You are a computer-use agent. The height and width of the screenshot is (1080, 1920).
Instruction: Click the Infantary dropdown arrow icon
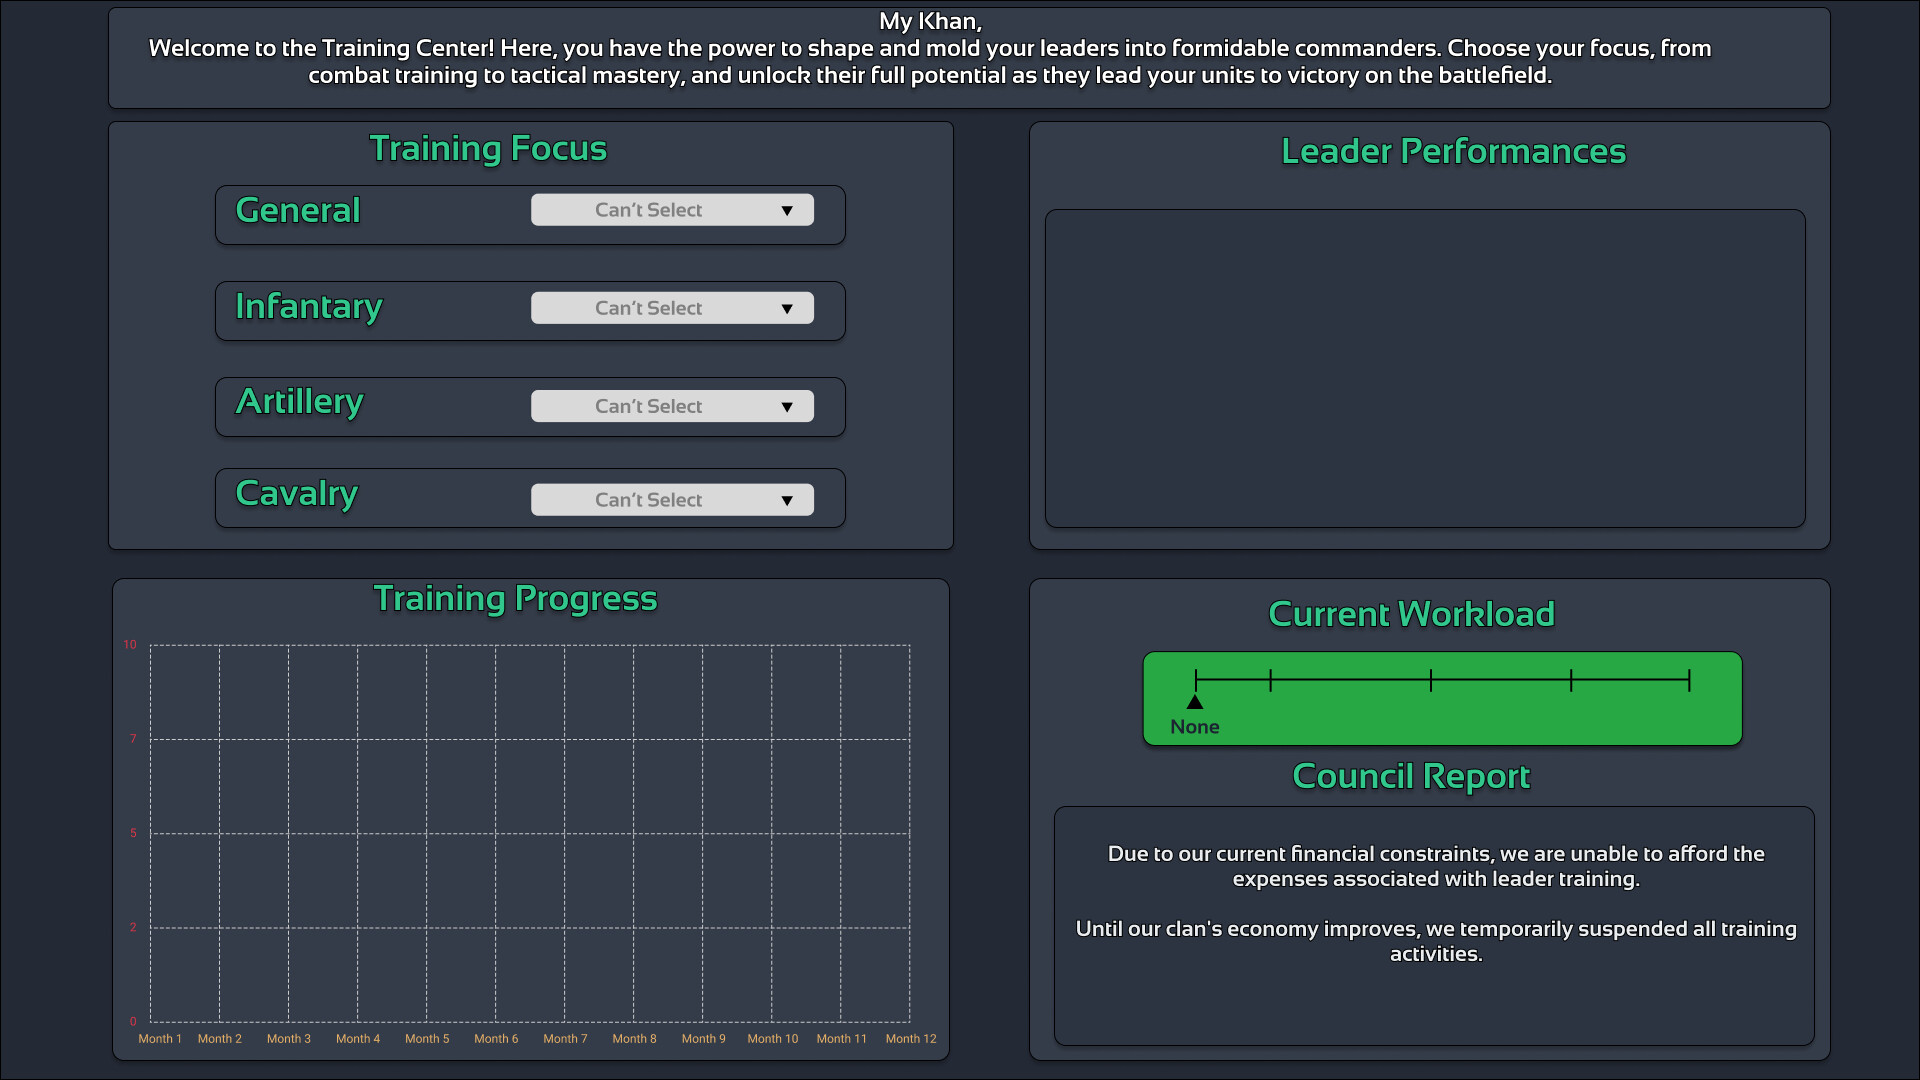click(x=787, y=309)
